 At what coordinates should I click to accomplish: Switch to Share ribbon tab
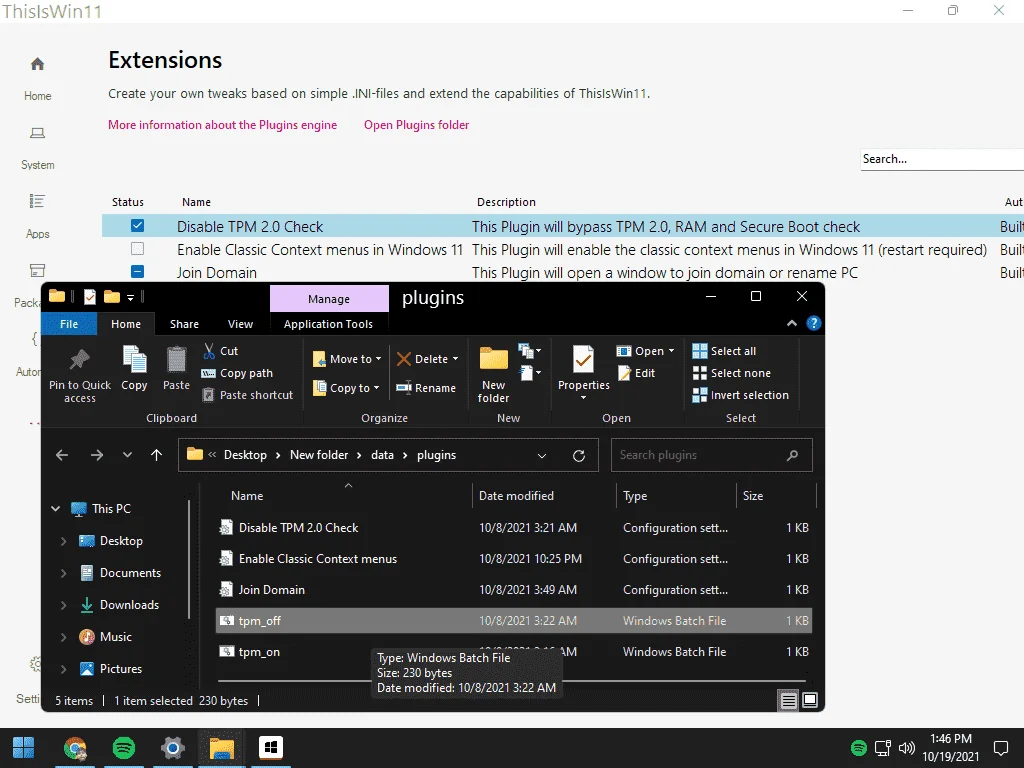184,324
